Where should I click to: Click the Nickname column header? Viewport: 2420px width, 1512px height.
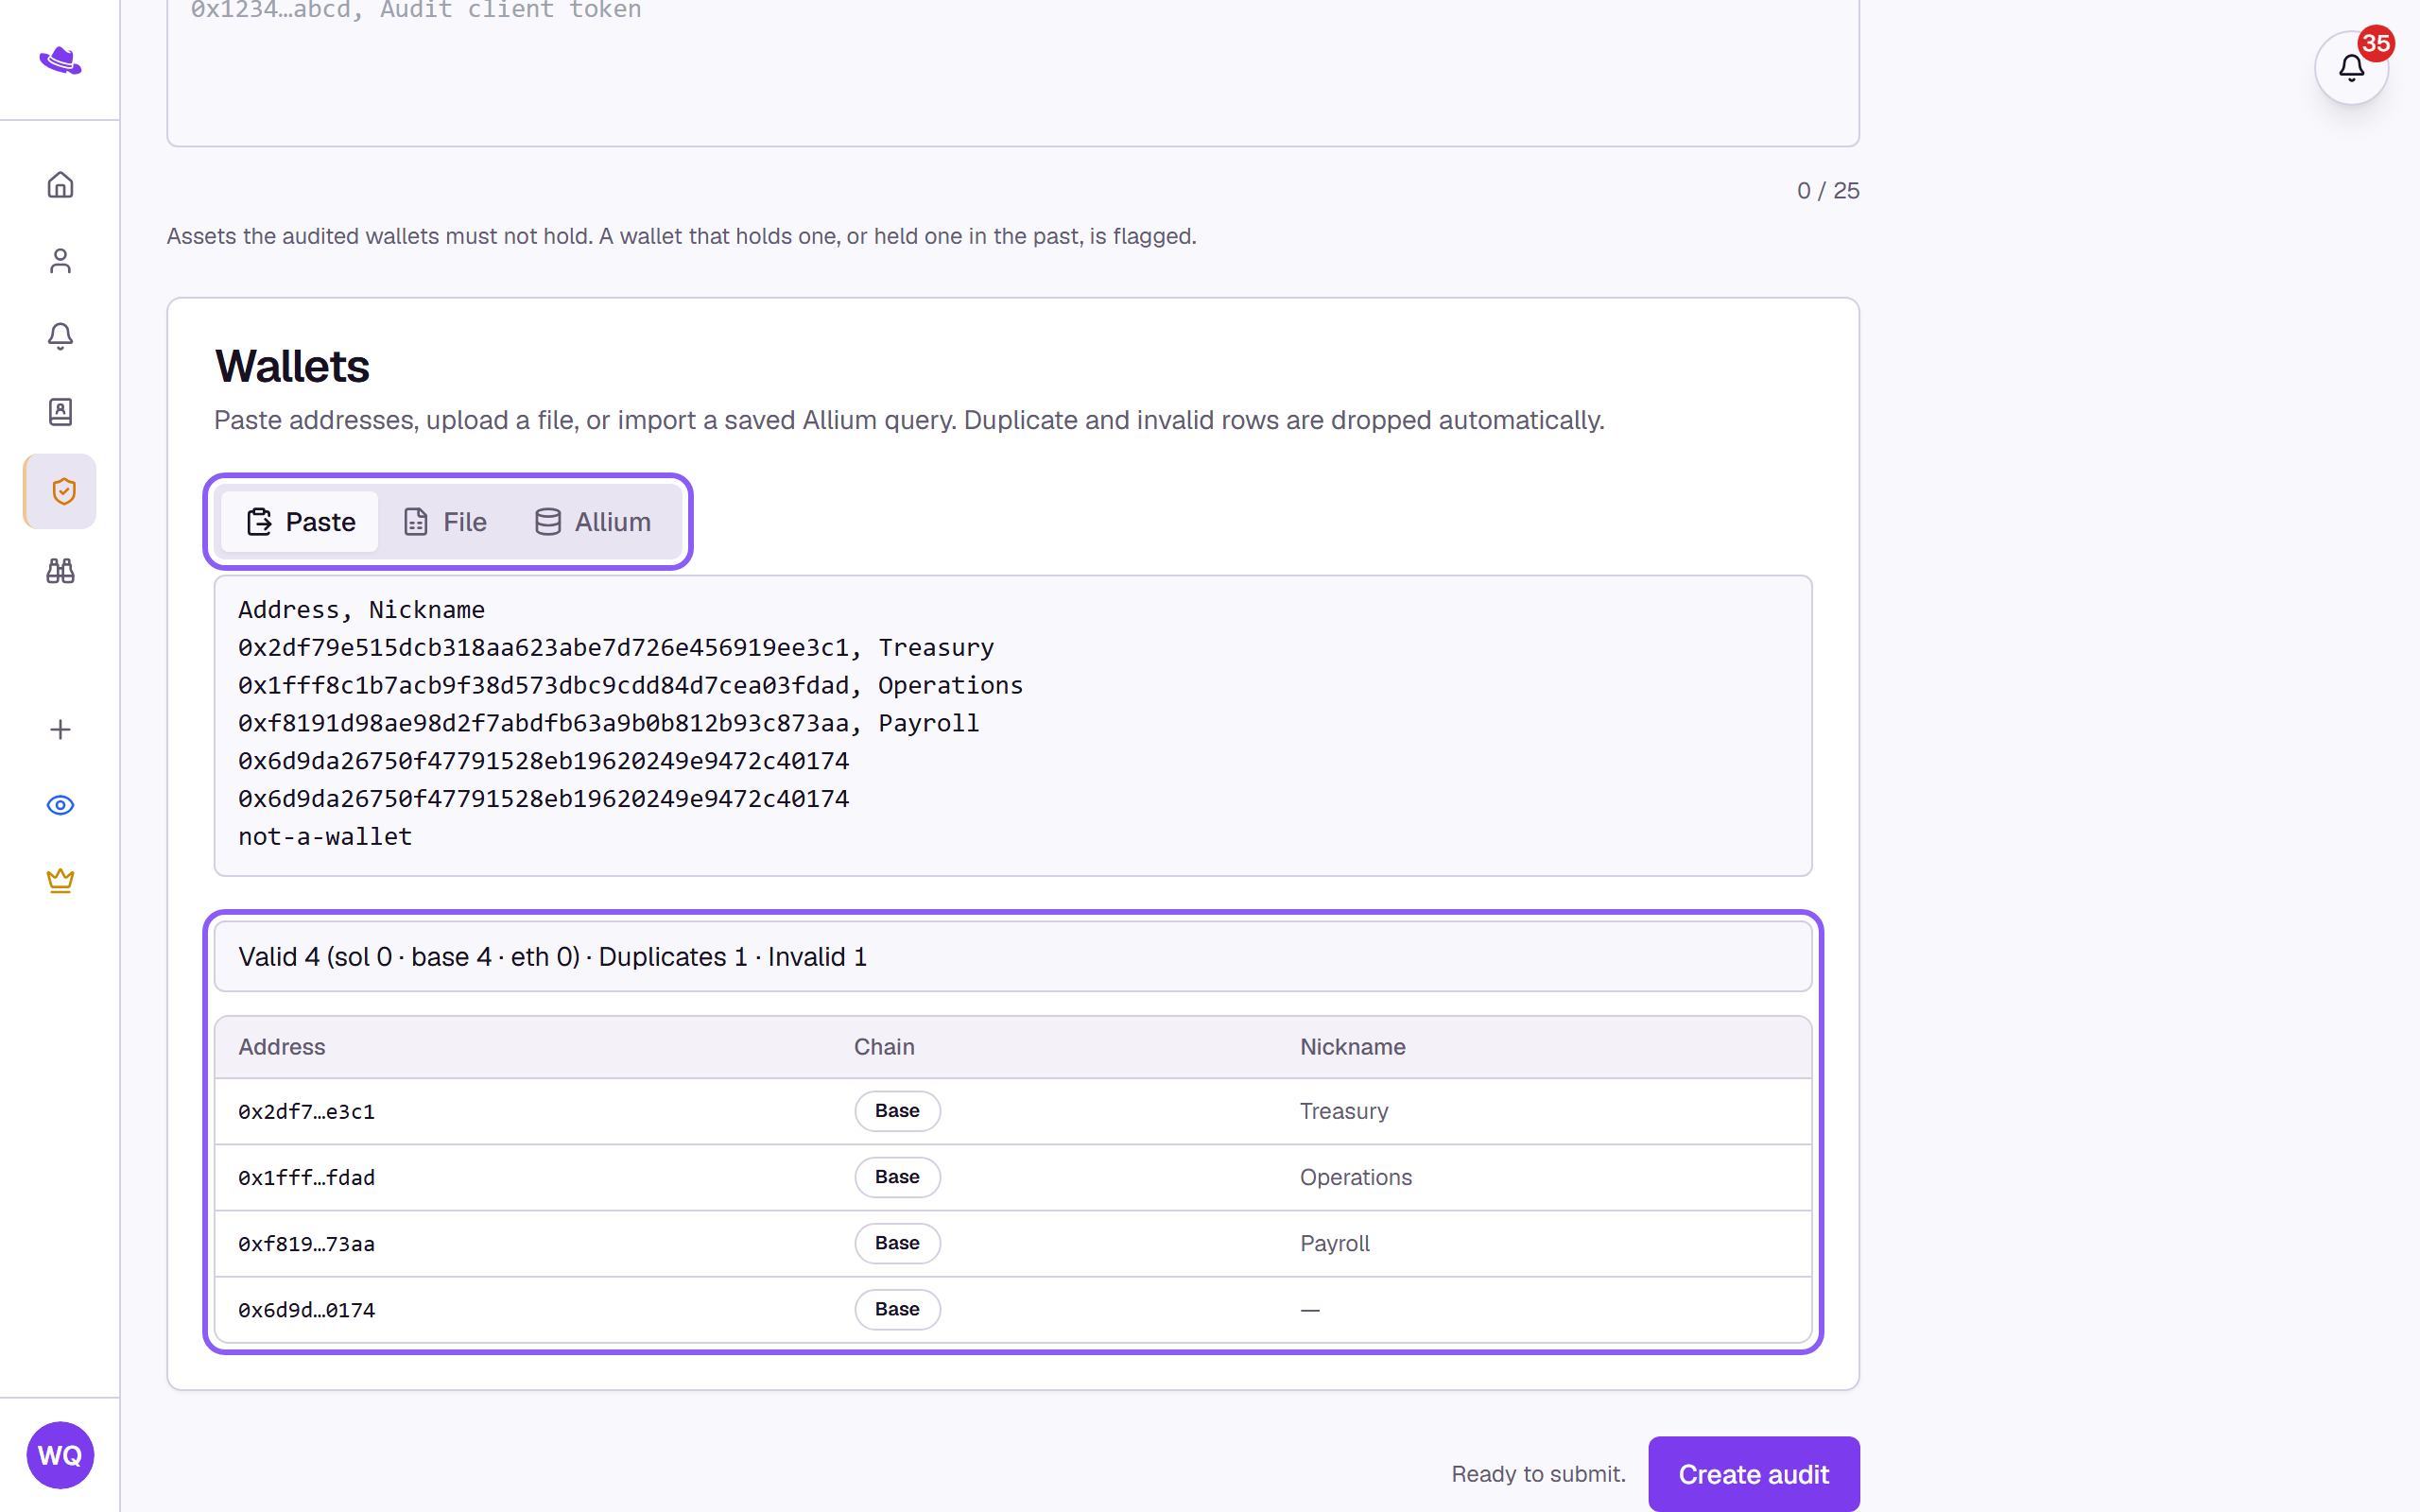click(1353, 1047)
